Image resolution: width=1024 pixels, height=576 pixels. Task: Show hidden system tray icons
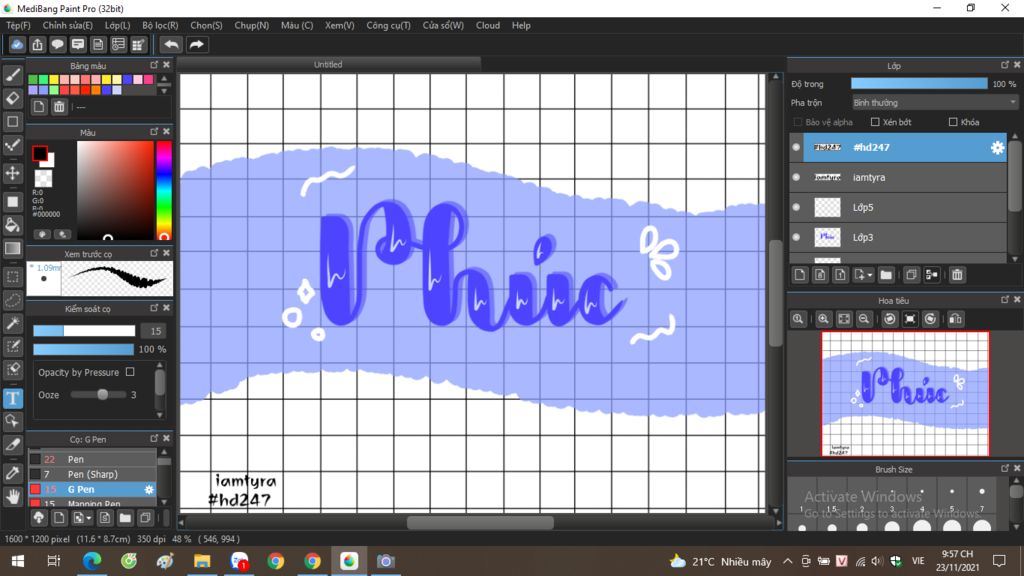point(788,561)
